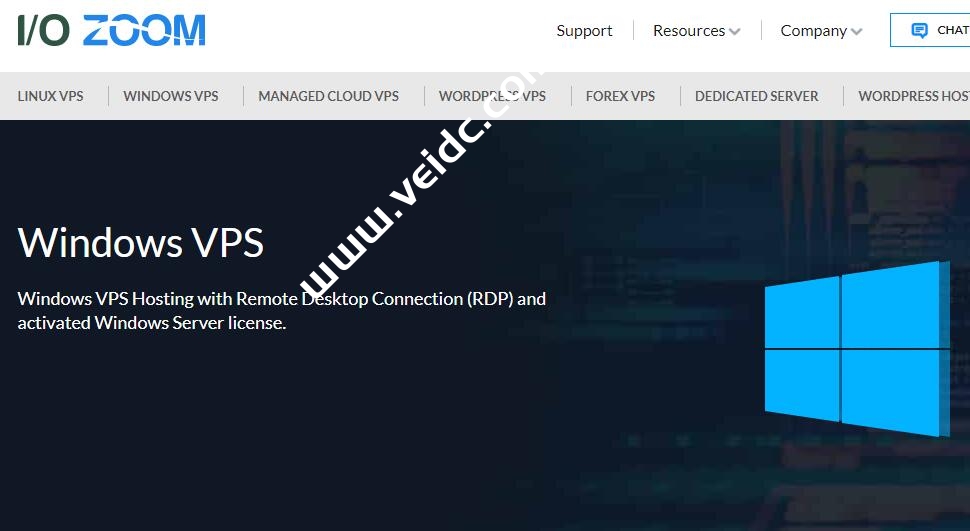
Task: Click the CHAT button
Action: tap(930, 30)
